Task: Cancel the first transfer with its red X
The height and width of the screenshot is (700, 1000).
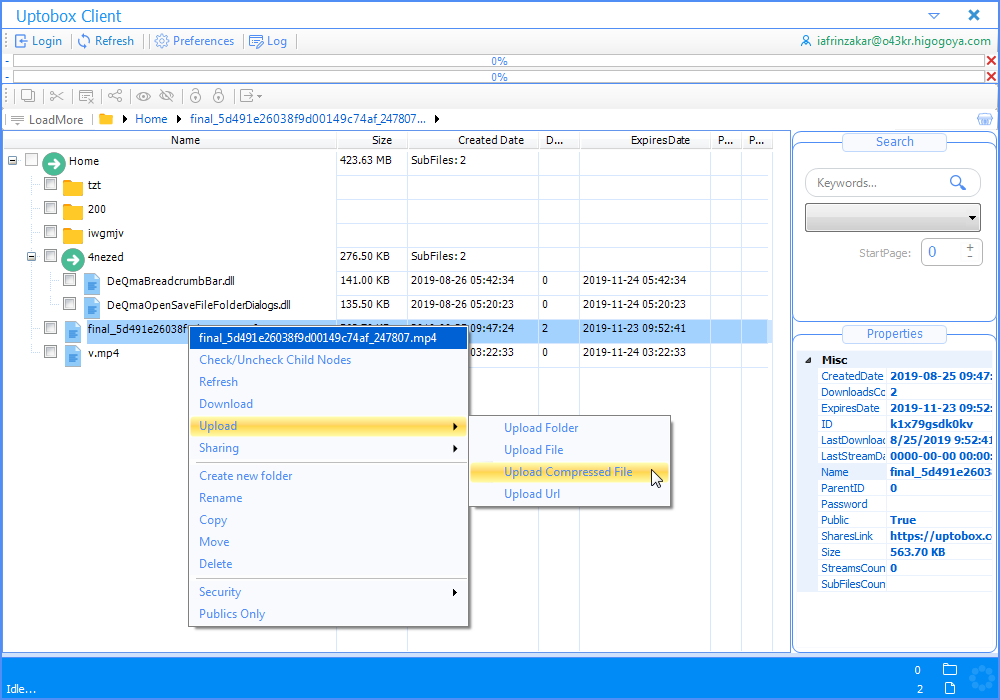Action: pyautogui.click(x=991, y=61)
